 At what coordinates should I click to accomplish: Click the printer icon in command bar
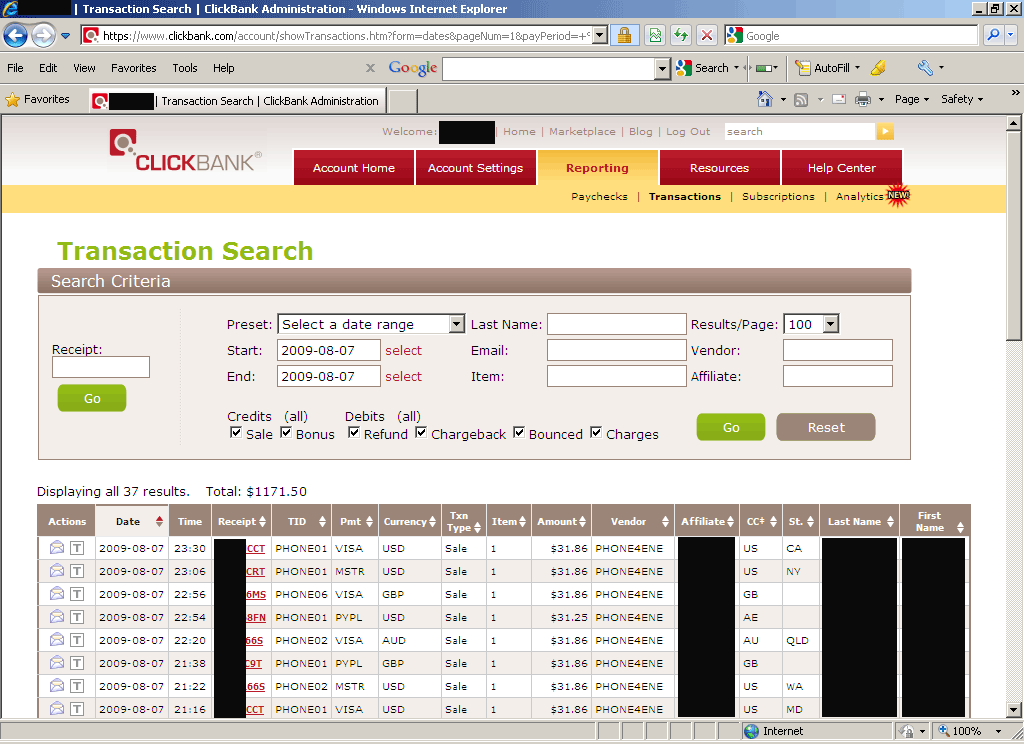(x=862, y=100)
